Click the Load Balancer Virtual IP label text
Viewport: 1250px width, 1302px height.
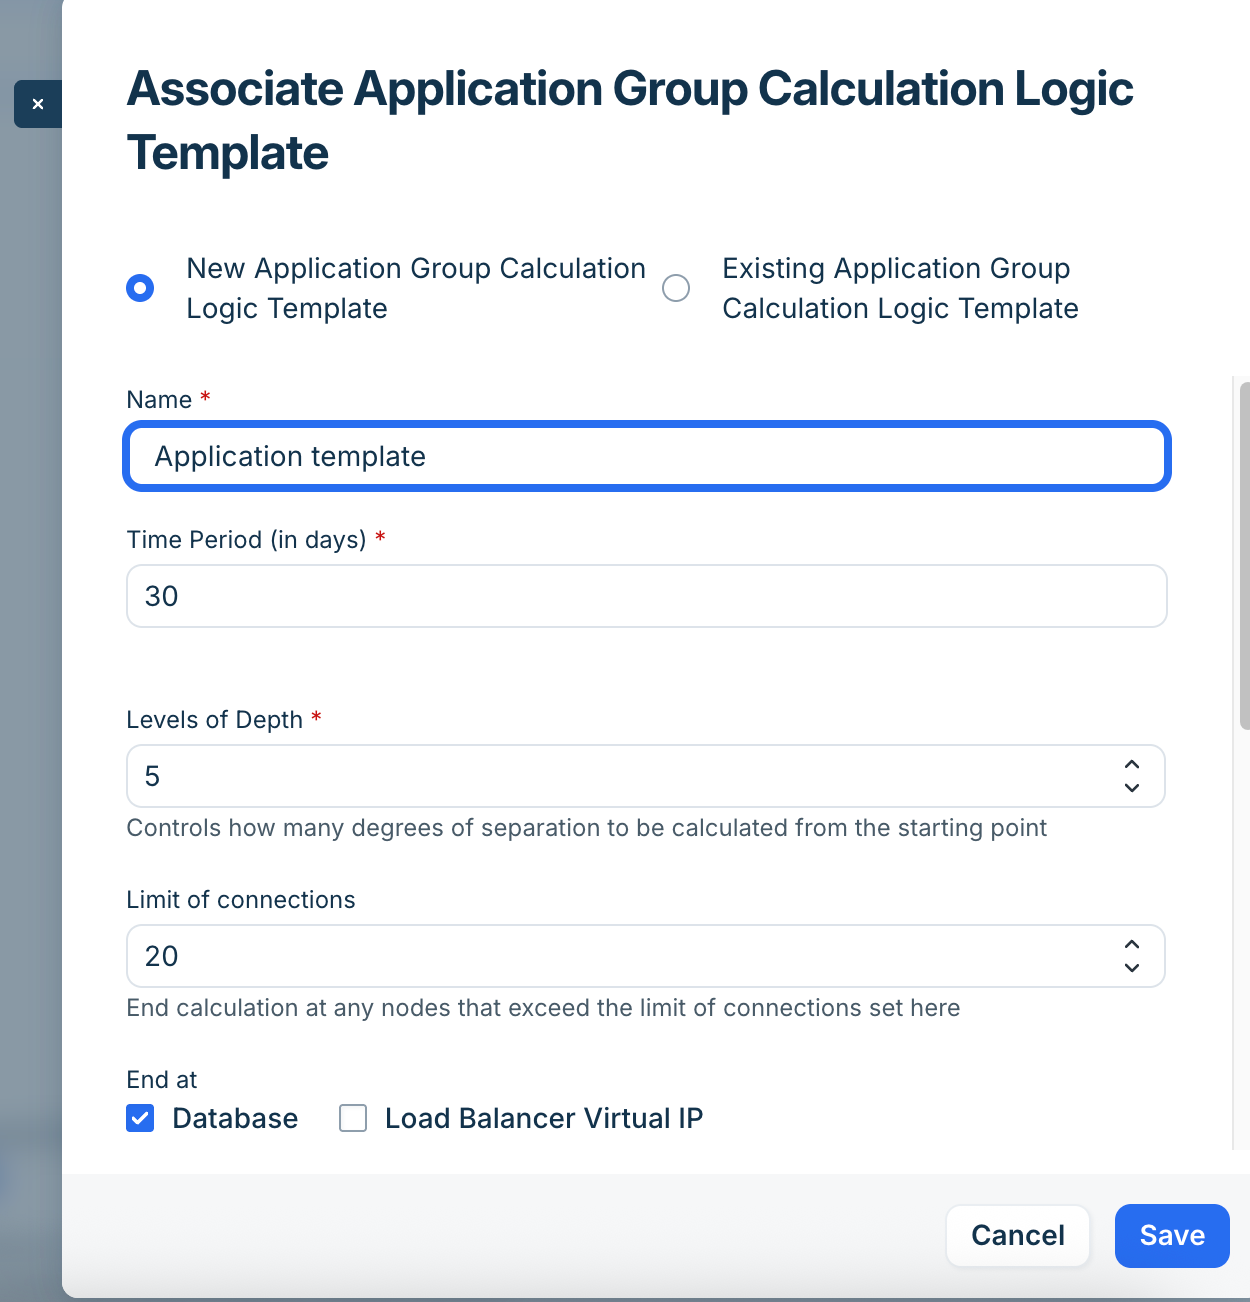coord(544,1118)
